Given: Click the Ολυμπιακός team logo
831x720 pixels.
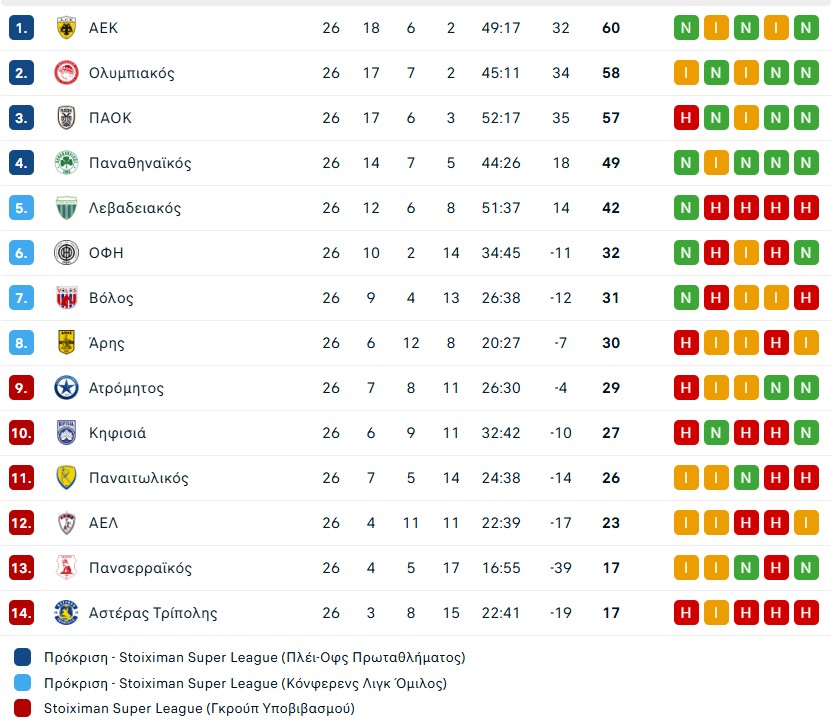Looking at the screenshot, I should click(67, 73).
